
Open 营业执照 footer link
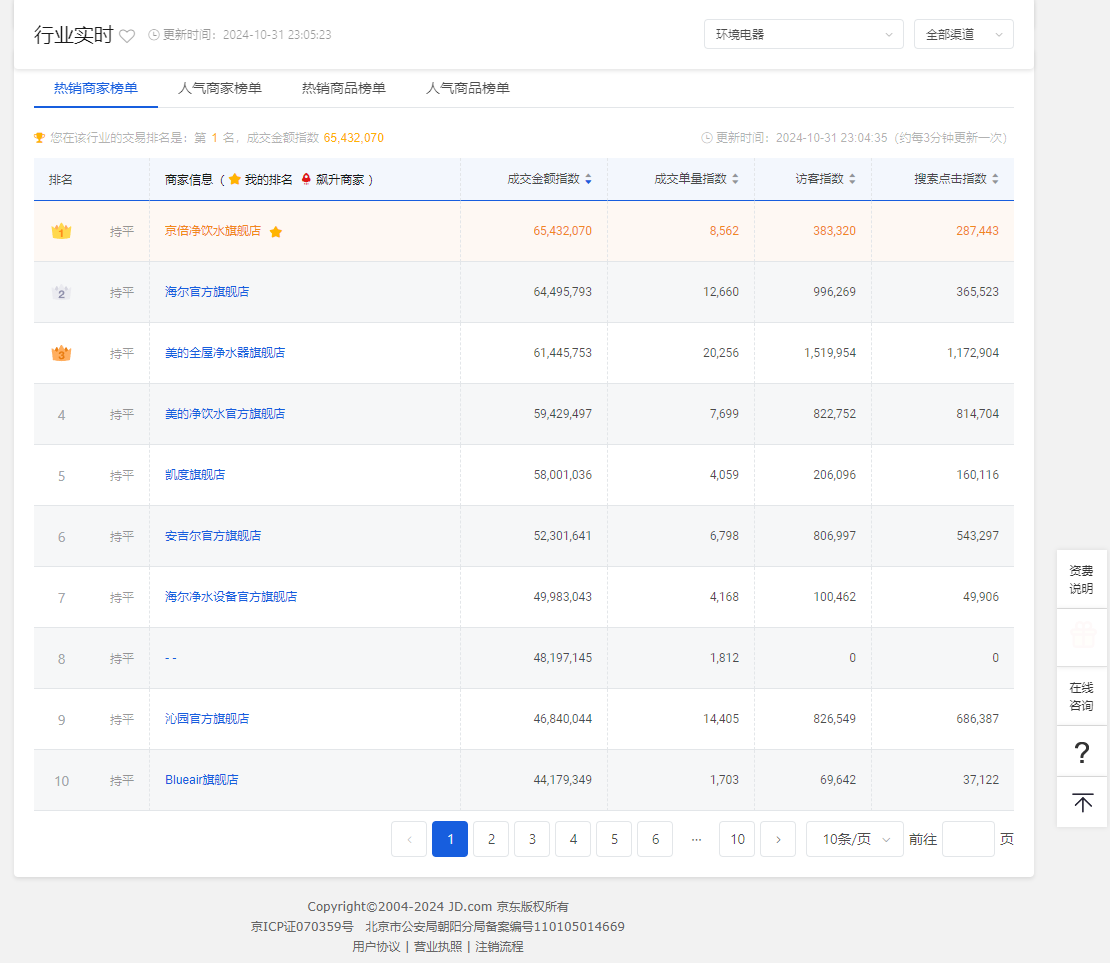coord(438,947)
